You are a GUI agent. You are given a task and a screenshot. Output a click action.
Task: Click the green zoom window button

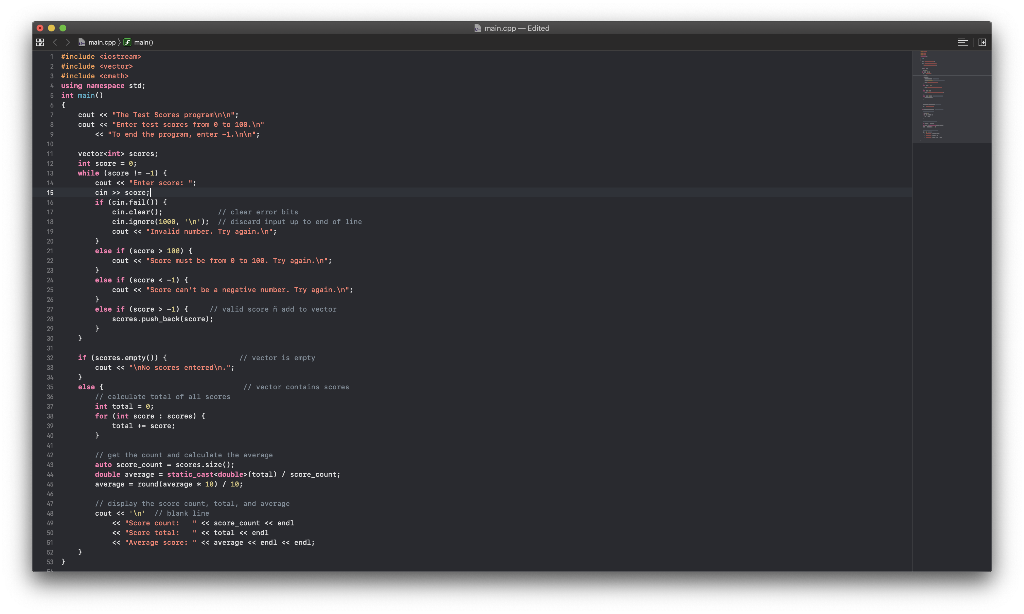click(63, 28)
